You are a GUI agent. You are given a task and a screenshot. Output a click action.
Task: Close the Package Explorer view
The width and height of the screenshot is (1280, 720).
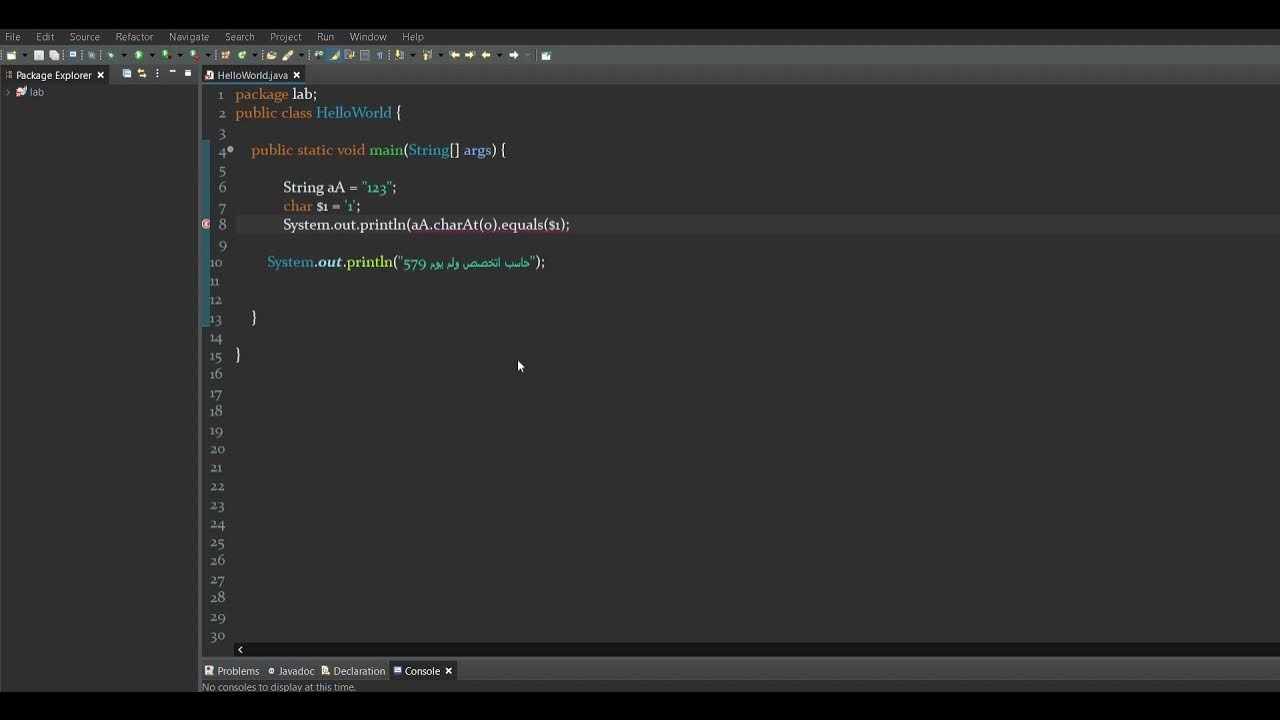tap(100, 75)
